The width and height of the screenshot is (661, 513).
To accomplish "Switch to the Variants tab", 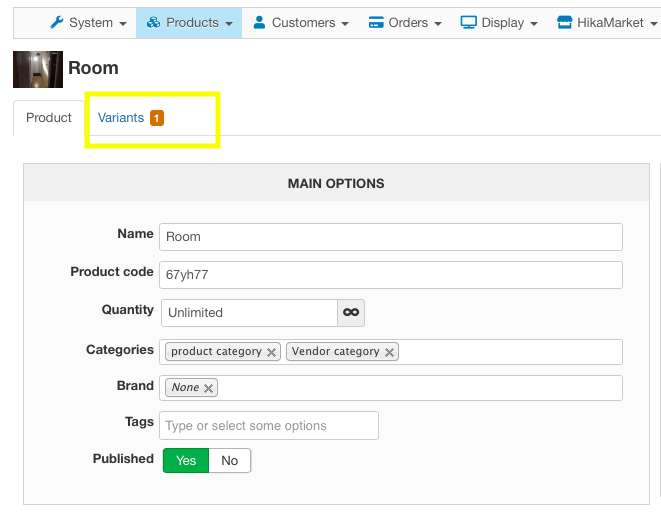I will click(x=121, y=118).
